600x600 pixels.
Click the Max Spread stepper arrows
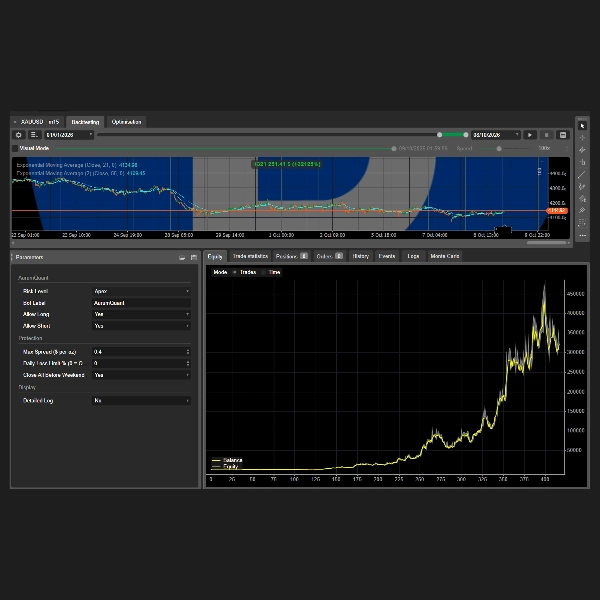tap(188, 352)
